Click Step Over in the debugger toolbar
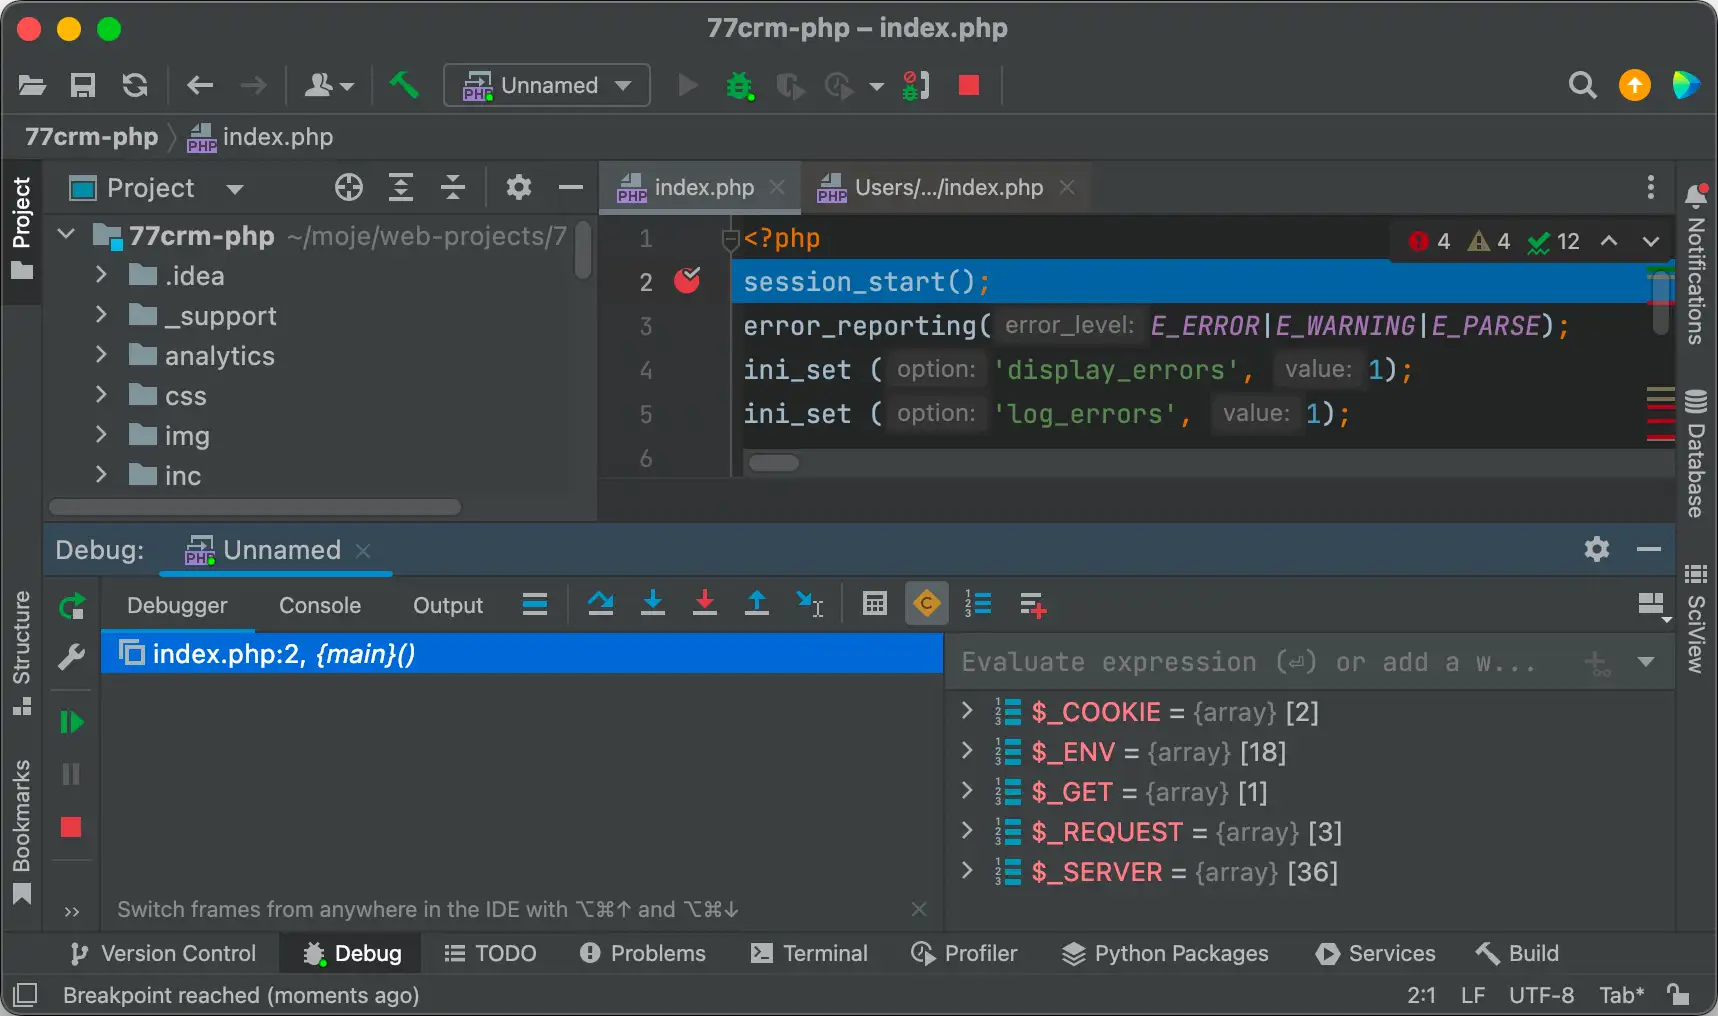 click(601, 604)
